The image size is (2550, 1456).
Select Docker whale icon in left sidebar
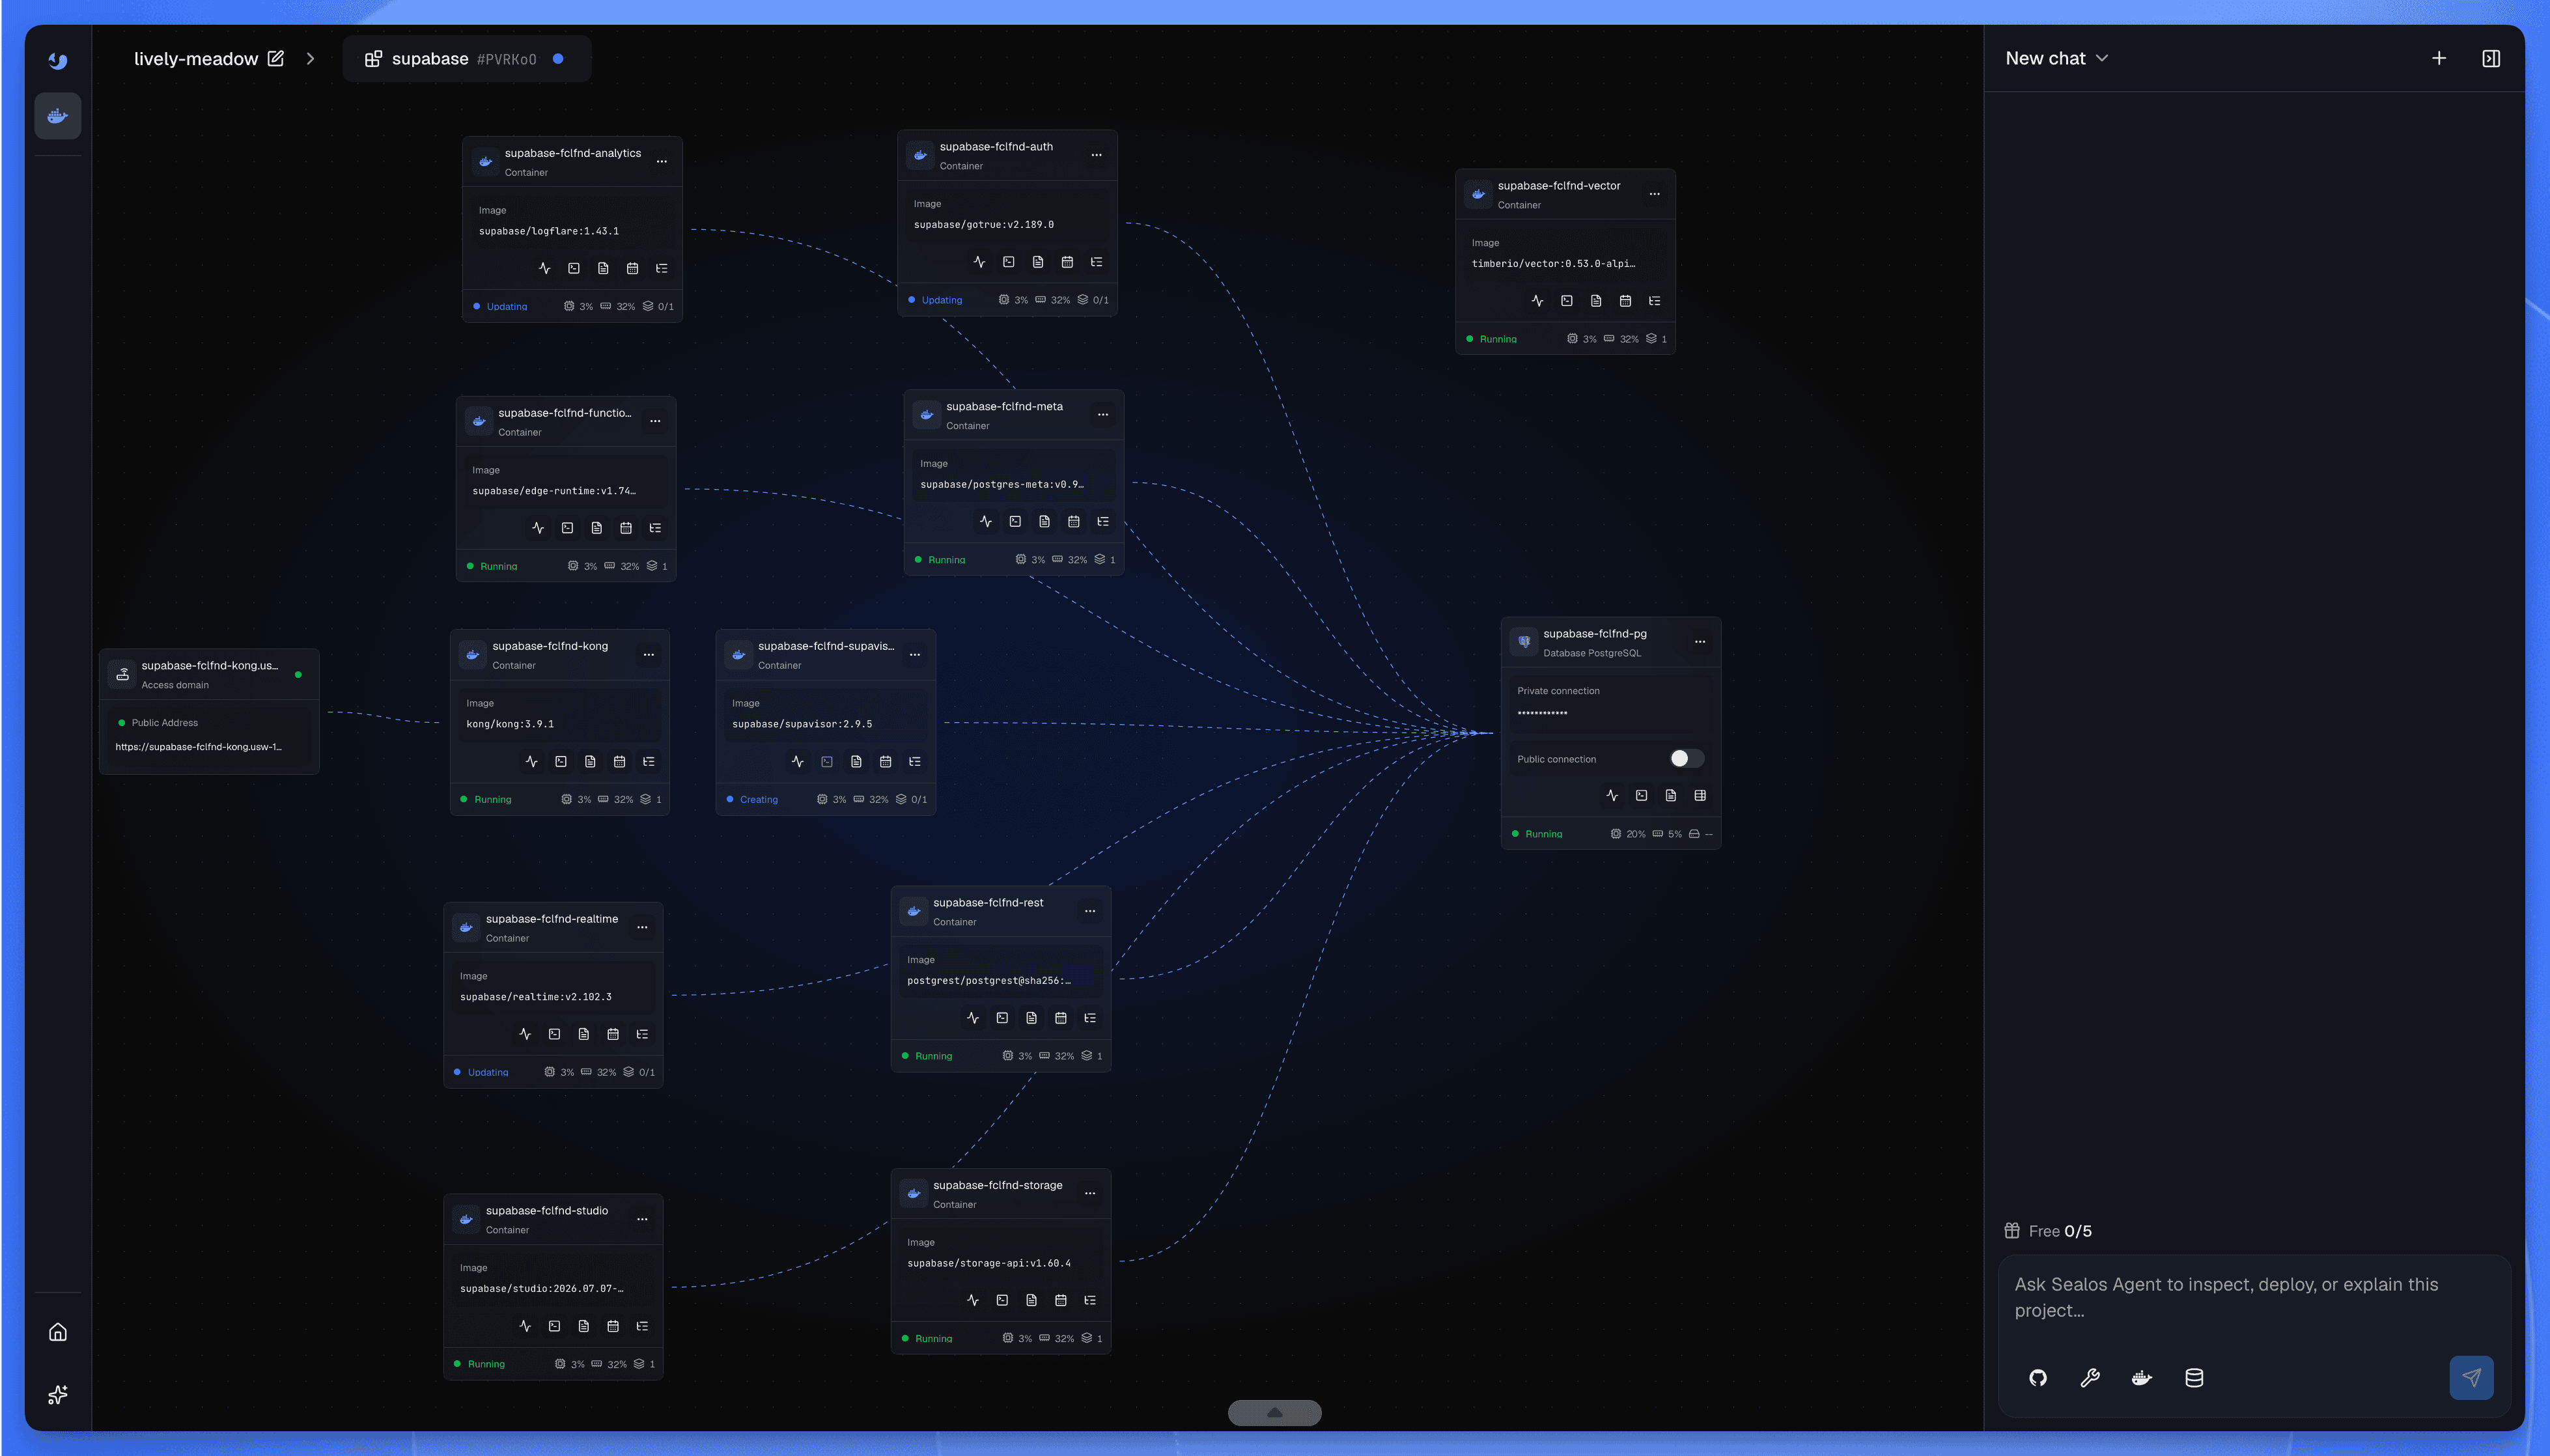58,116
